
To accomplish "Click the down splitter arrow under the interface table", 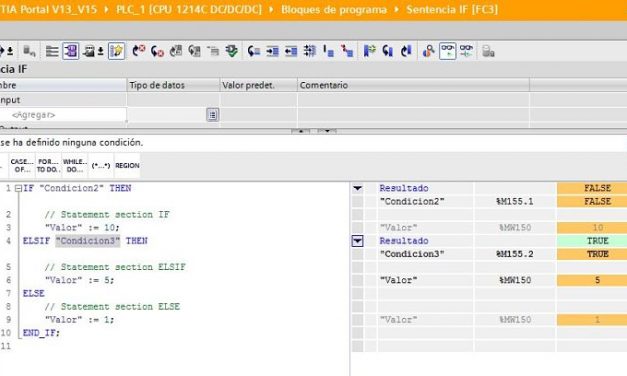I will [327, 131].
